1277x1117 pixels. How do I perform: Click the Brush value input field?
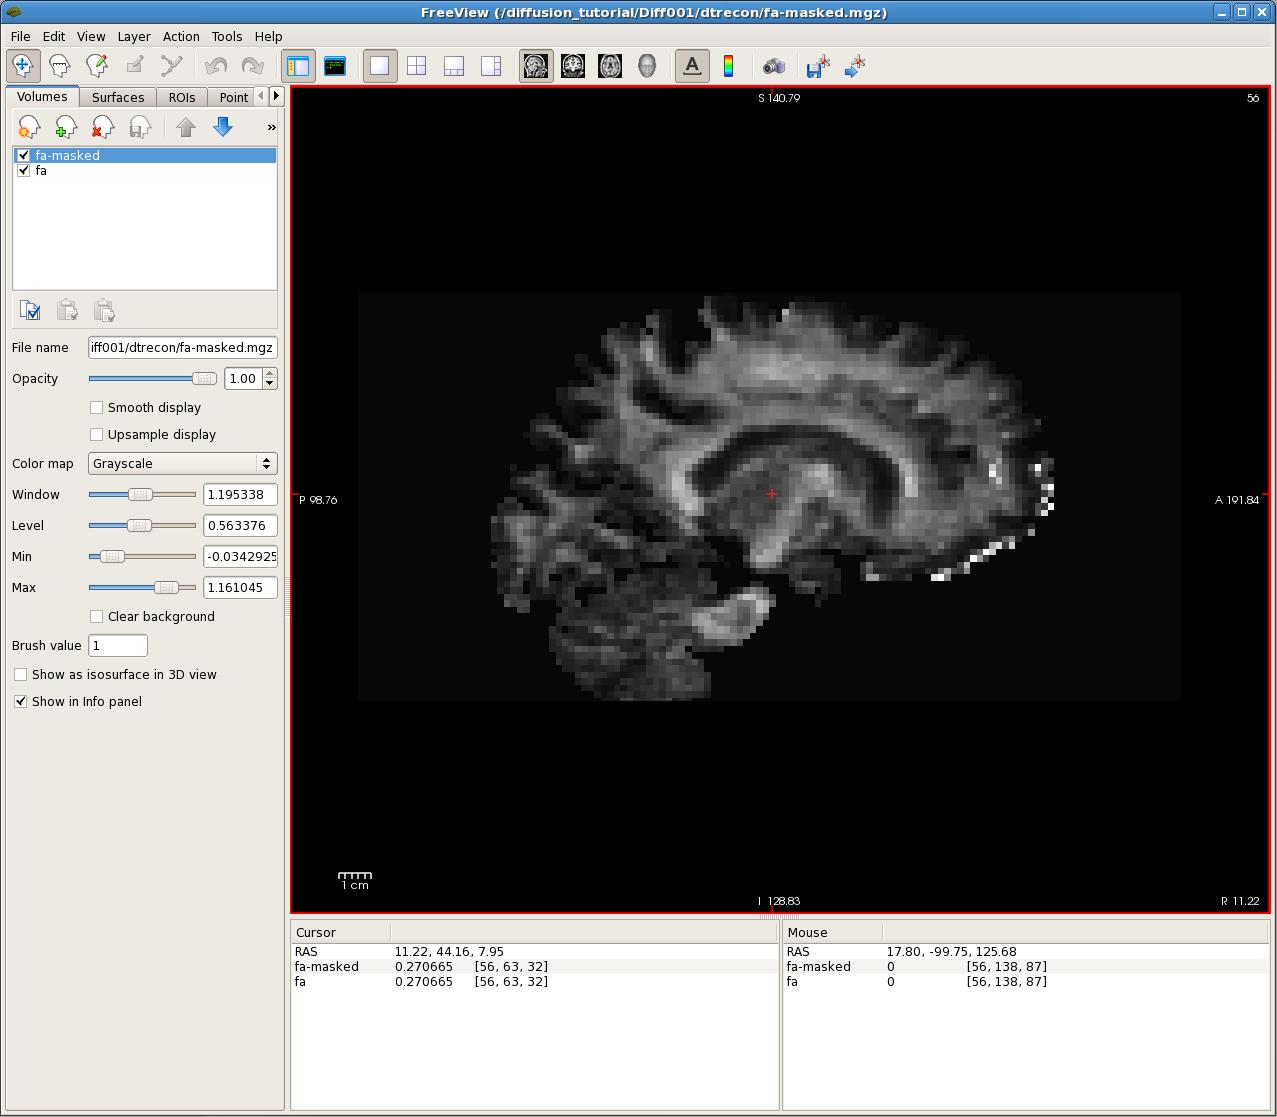coord(118,646)
